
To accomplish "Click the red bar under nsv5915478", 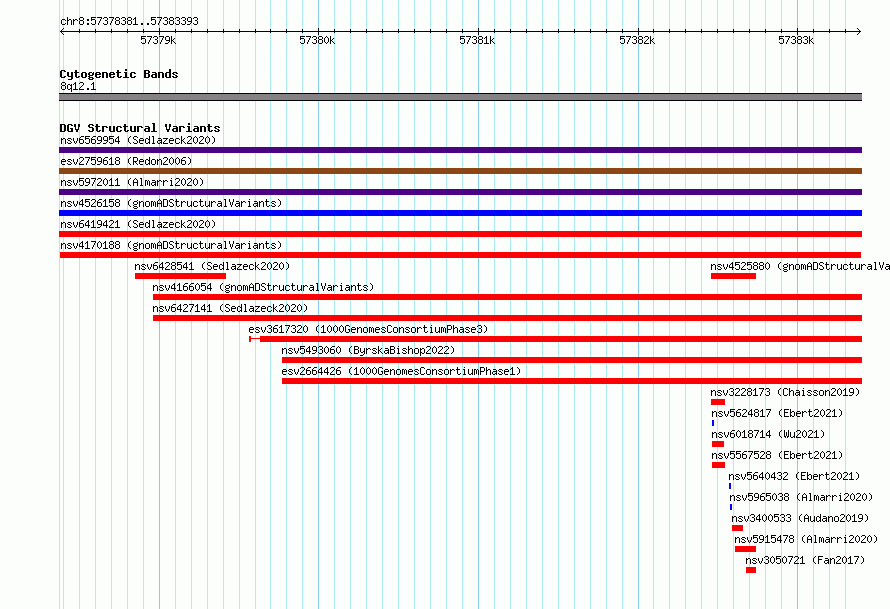I will pyautogui.click(x=745, y=549).
